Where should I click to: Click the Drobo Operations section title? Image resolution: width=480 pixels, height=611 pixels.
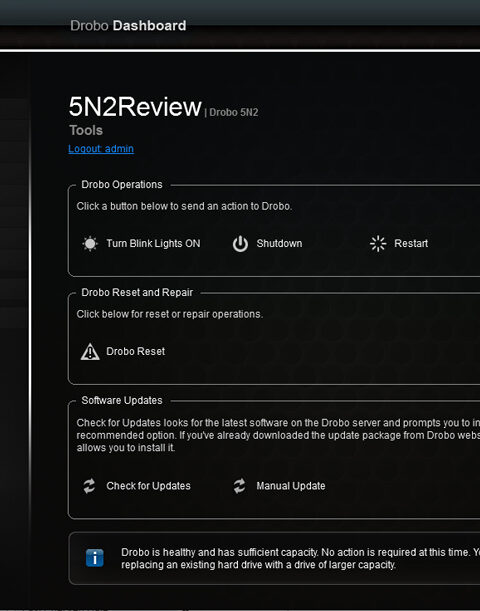pos(122,185)
